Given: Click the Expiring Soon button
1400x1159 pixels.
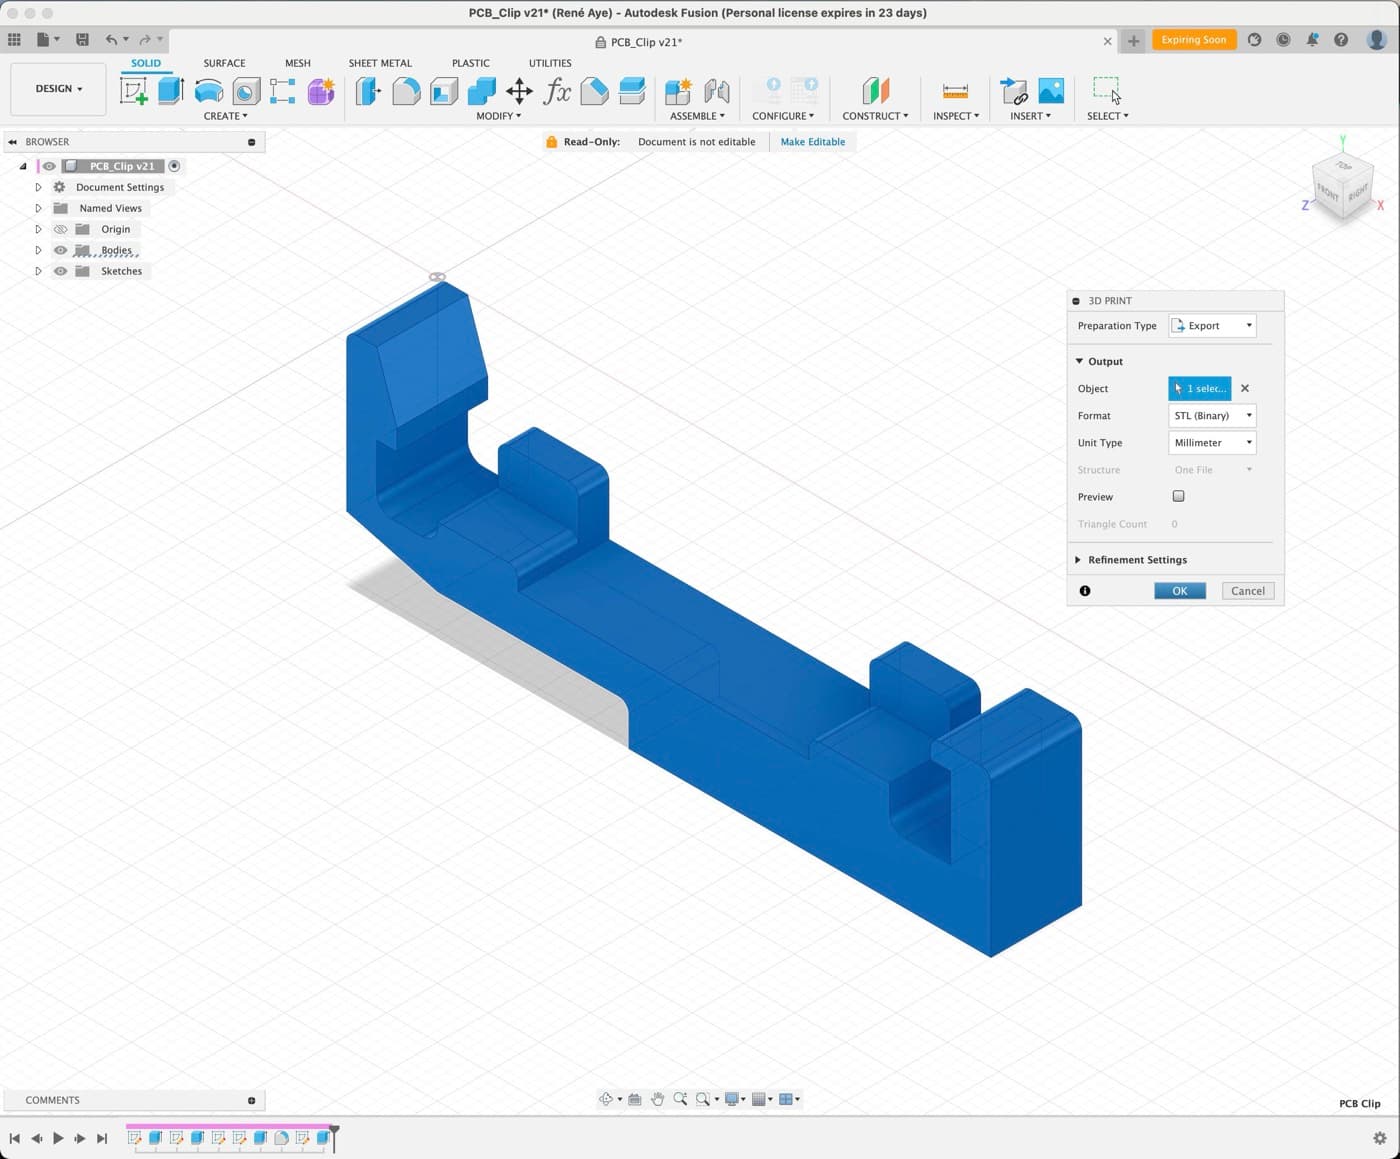Looking at the screenshot, I should pos(1194,40).
